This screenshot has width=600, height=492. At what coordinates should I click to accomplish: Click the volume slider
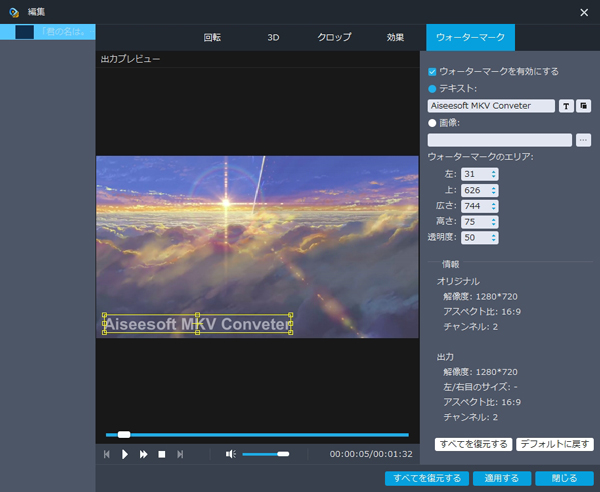click(x=266, y=454)
